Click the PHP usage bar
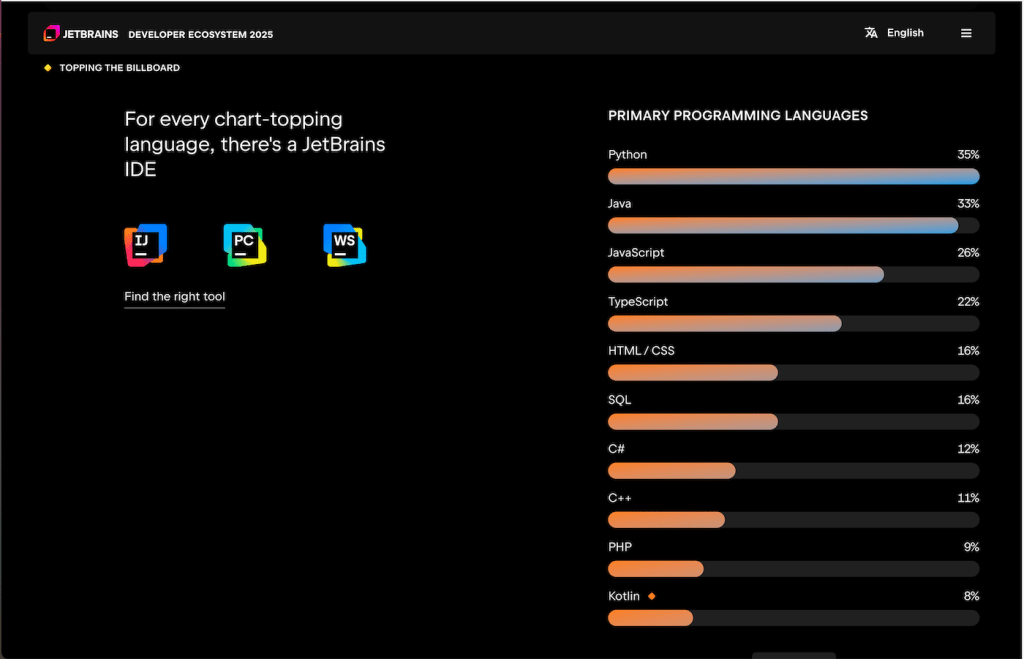The height and width of the screenshot is (659, 1024). pyautogui.click(x=793, y=569)
